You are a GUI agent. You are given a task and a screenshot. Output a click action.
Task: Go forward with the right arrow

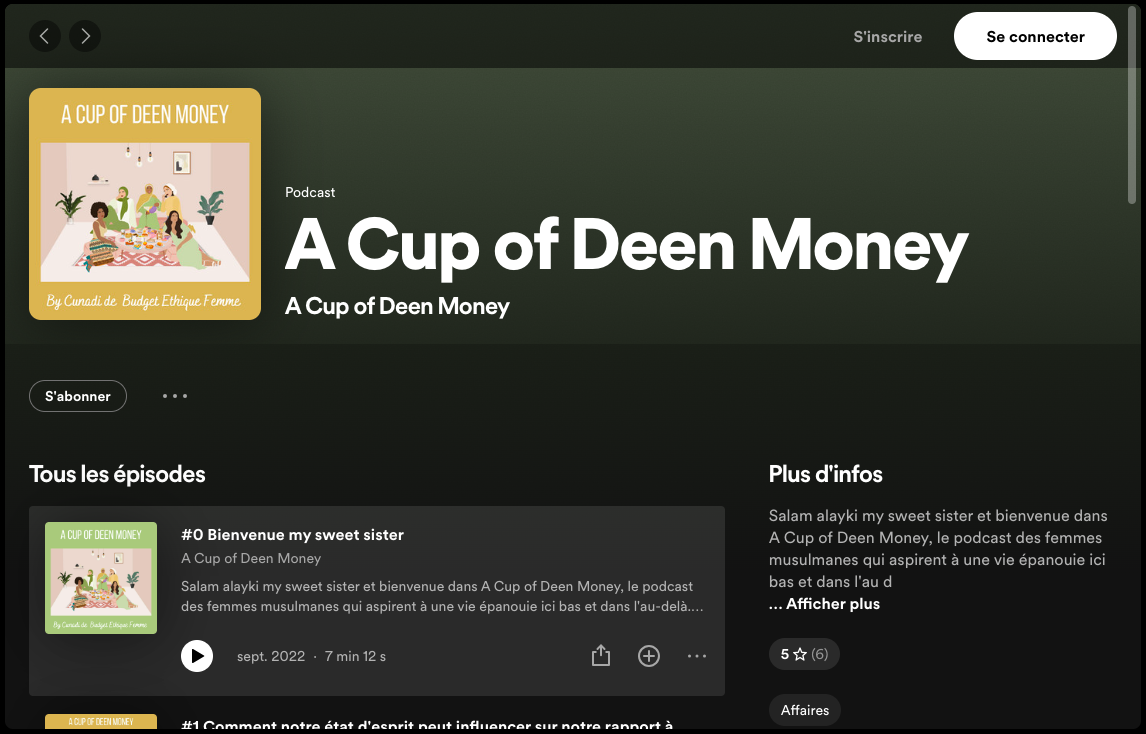[85, 36]
